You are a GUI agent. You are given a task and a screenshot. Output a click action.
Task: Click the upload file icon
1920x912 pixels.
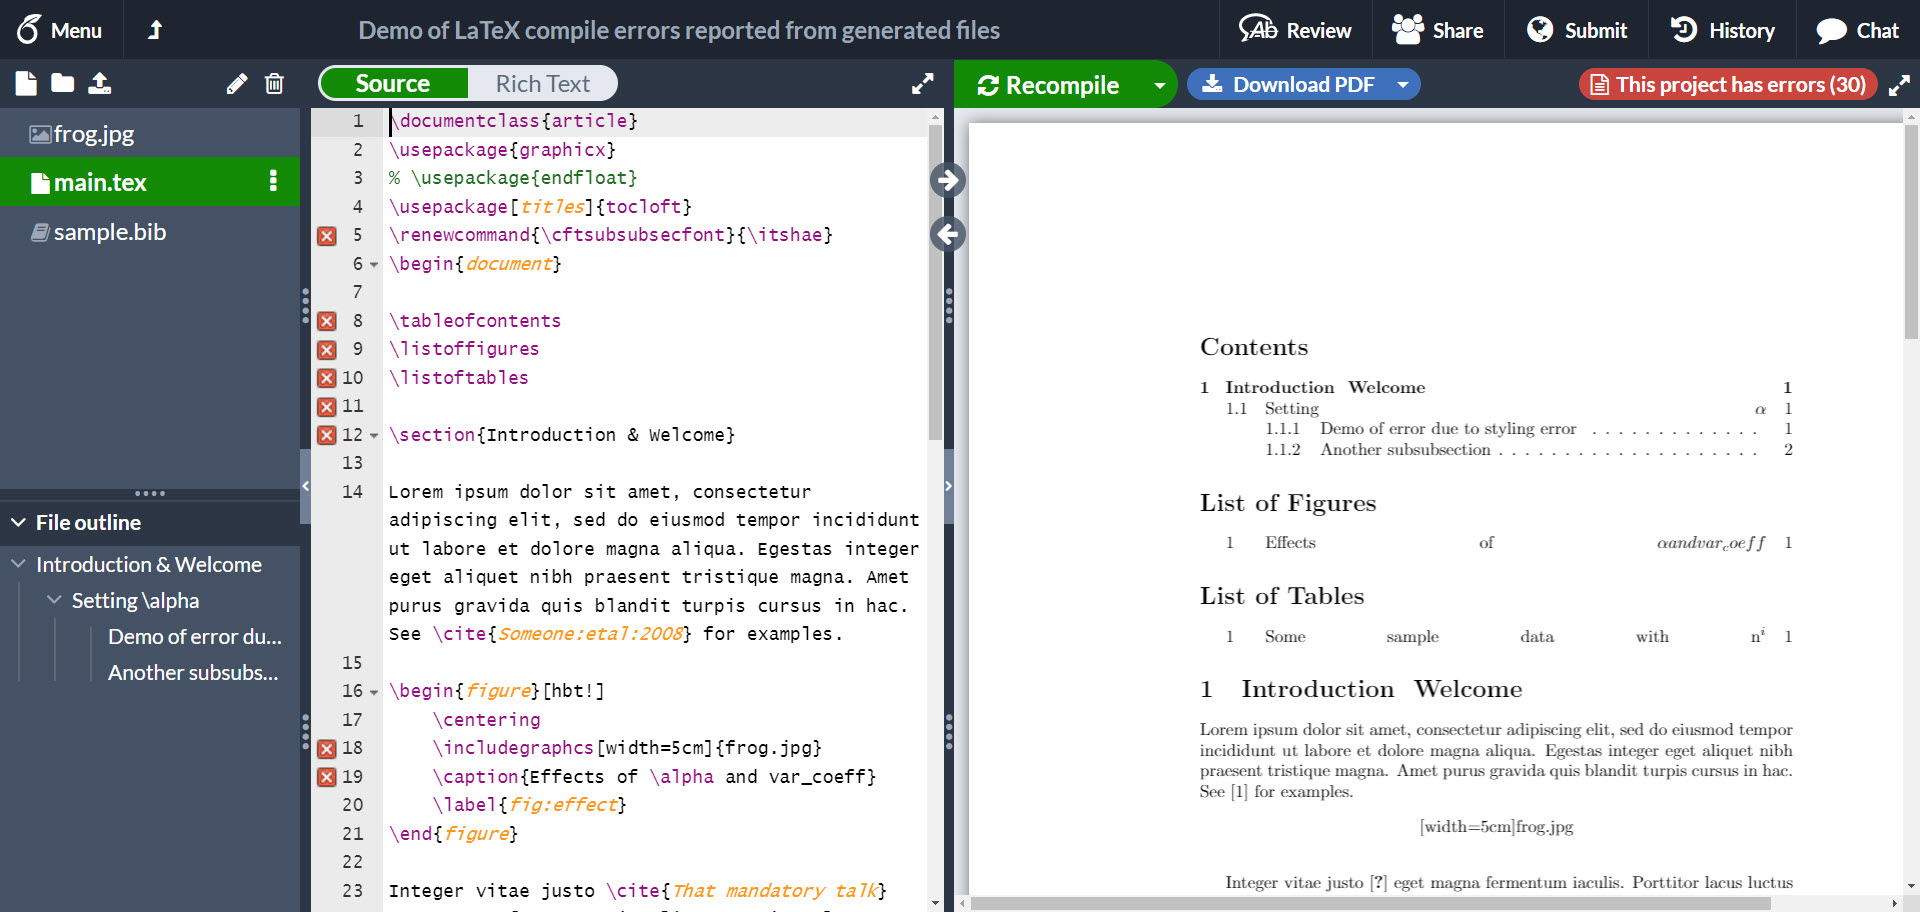point(100,84)
